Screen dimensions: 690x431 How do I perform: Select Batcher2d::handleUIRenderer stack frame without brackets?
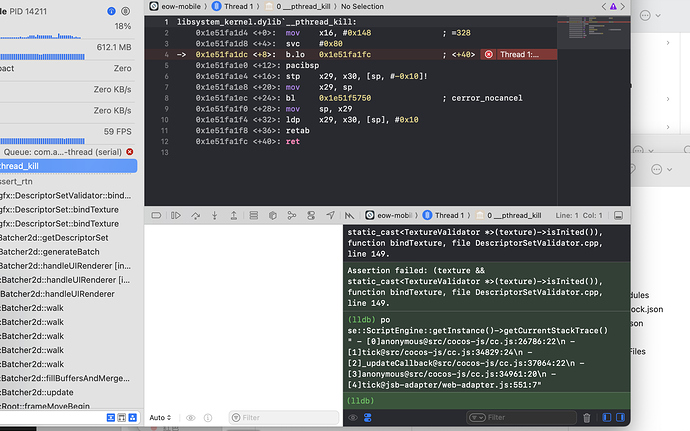pyautogui.click(x=68, y=294)
